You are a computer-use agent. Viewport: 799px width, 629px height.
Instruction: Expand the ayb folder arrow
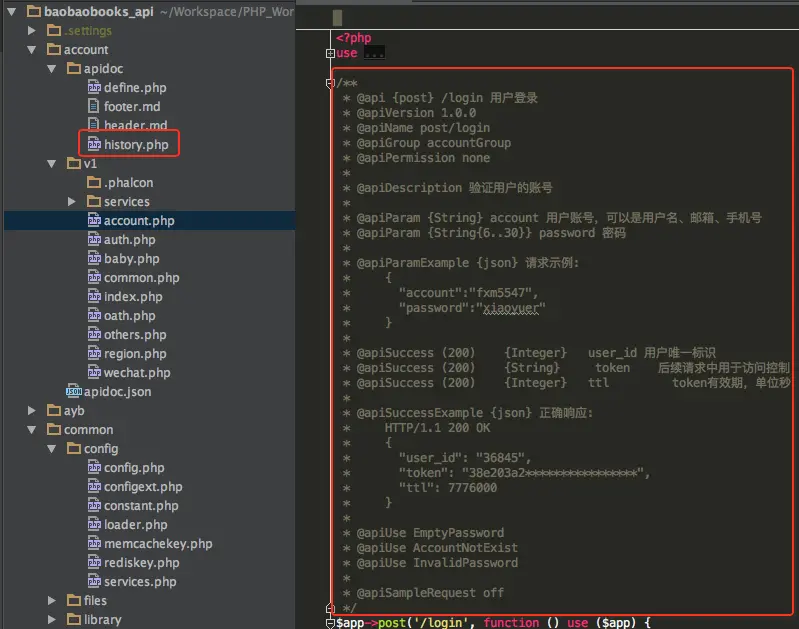[32, 411]
